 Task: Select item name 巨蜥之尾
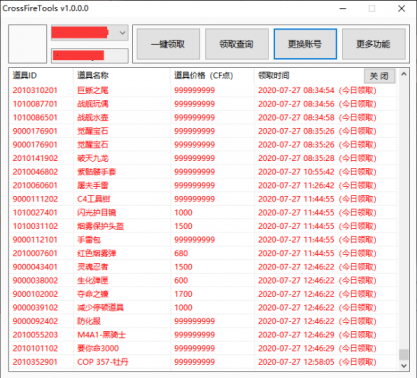click(93, 90)
